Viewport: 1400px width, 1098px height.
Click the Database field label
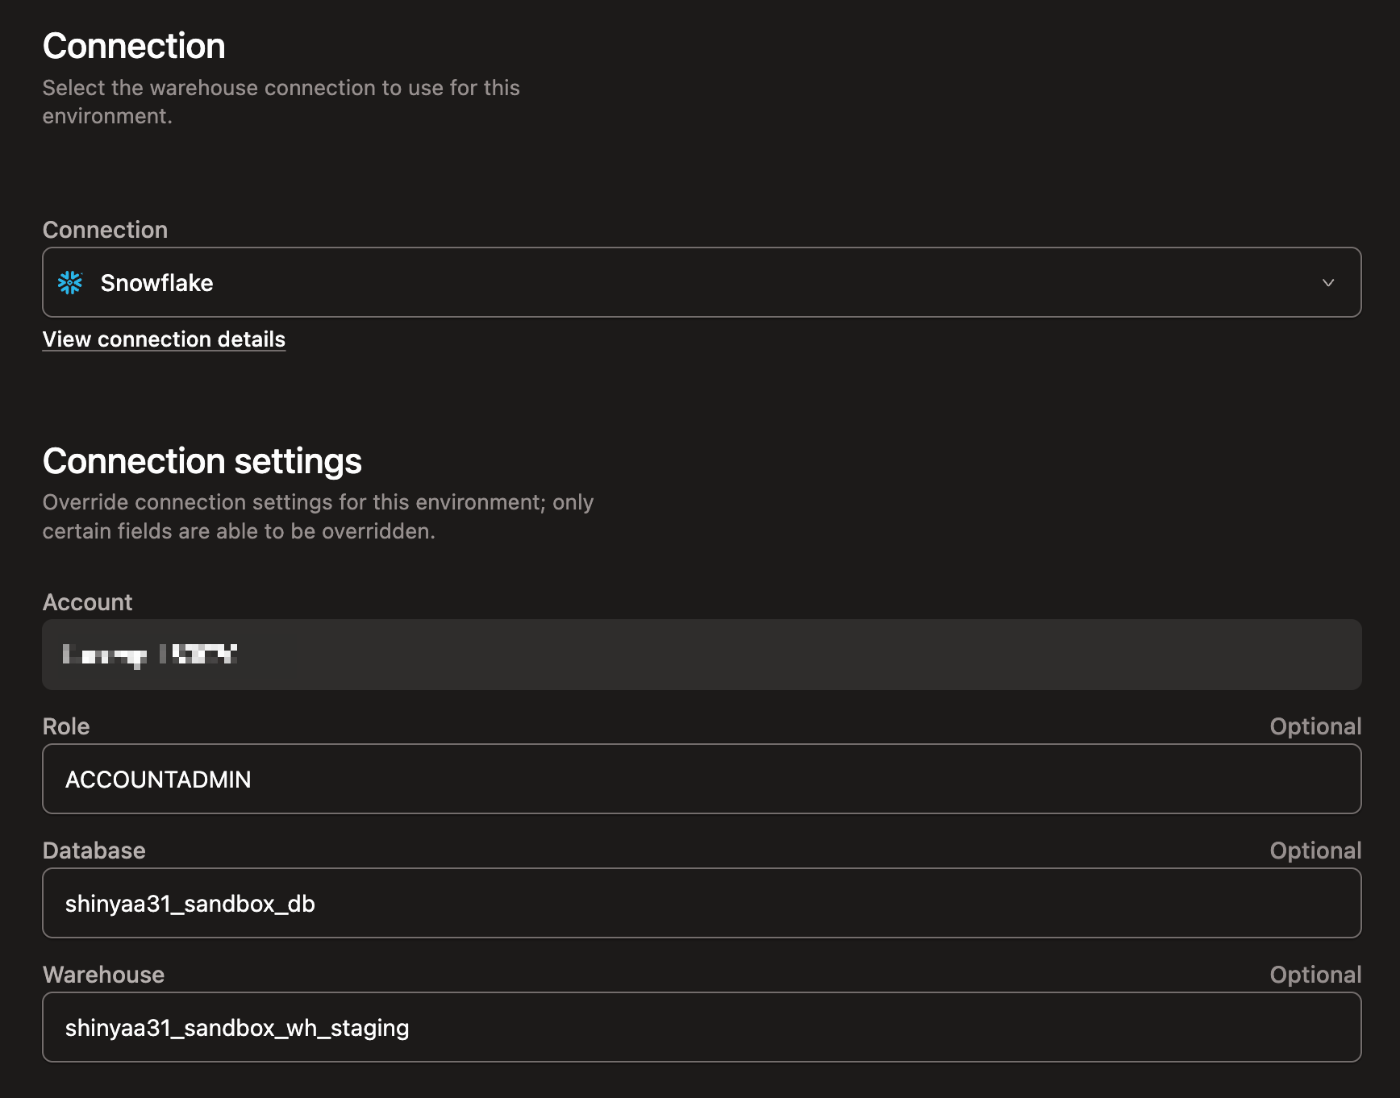tap(94, 851)
